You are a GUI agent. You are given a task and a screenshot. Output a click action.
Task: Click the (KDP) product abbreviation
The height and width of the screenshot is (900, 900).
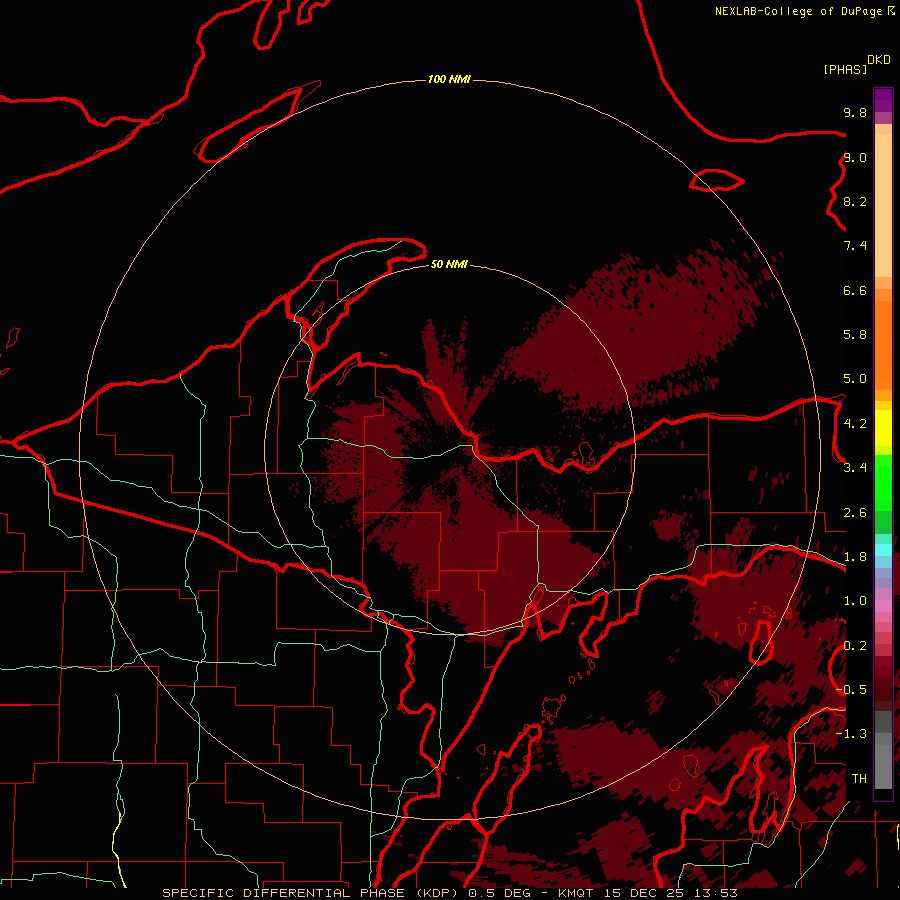[437, 893]
